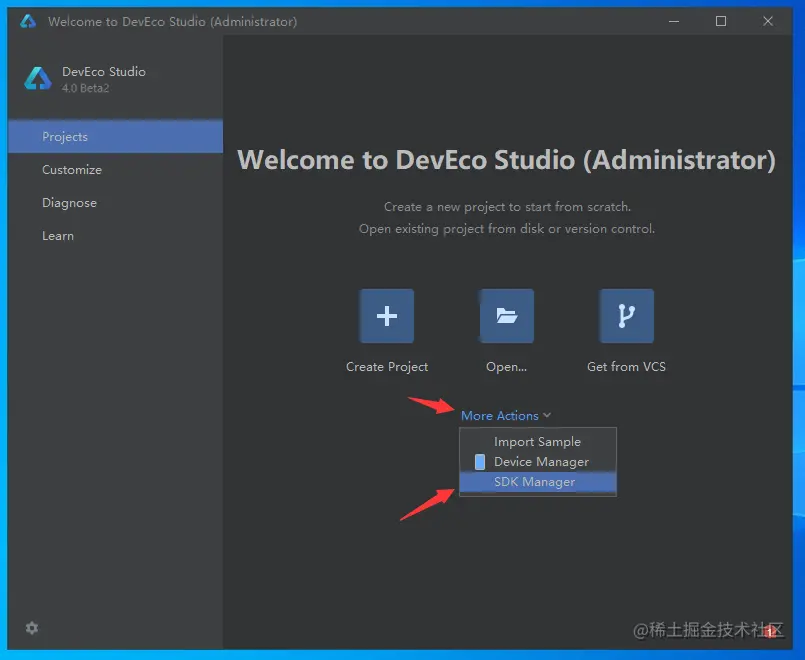Choose Device Manager menu entry
Viewport: 805px width, 660px height.
(538, 462)
